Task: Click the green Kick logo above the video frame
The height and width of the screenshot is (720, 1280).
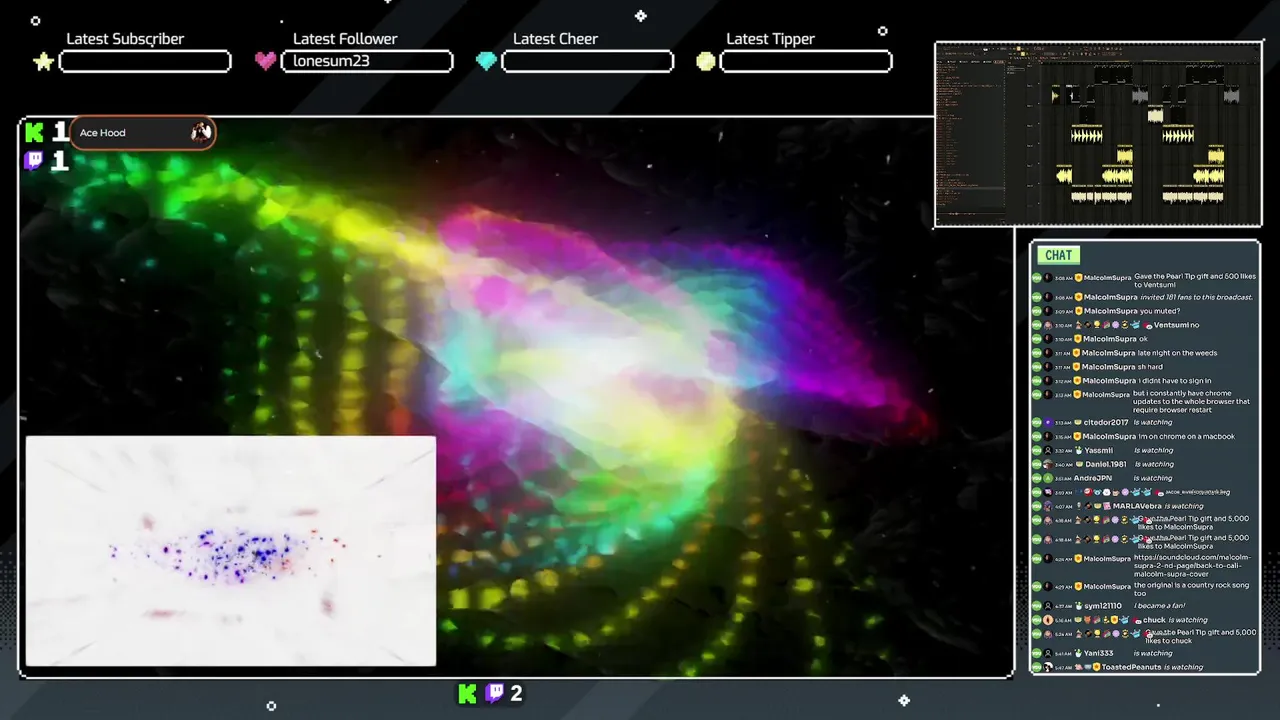Action: coord(34,132)
